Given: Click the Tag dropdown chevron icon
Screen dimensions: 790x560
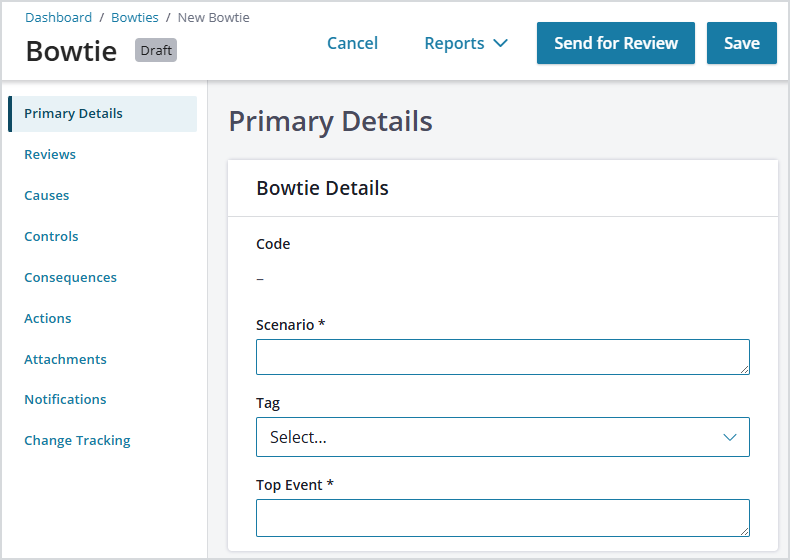Looking at the screenshot, I should point(730,437).
